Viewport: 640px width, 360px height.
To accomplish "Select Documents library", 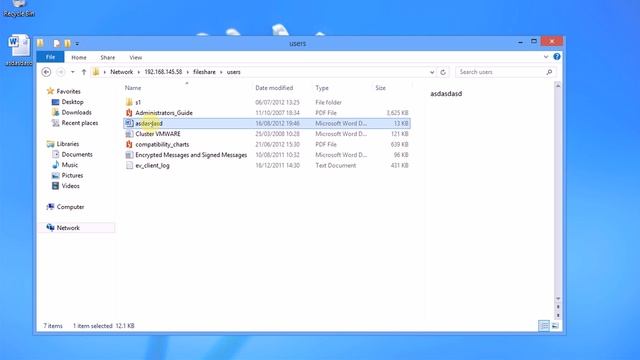I will (77, 155).
